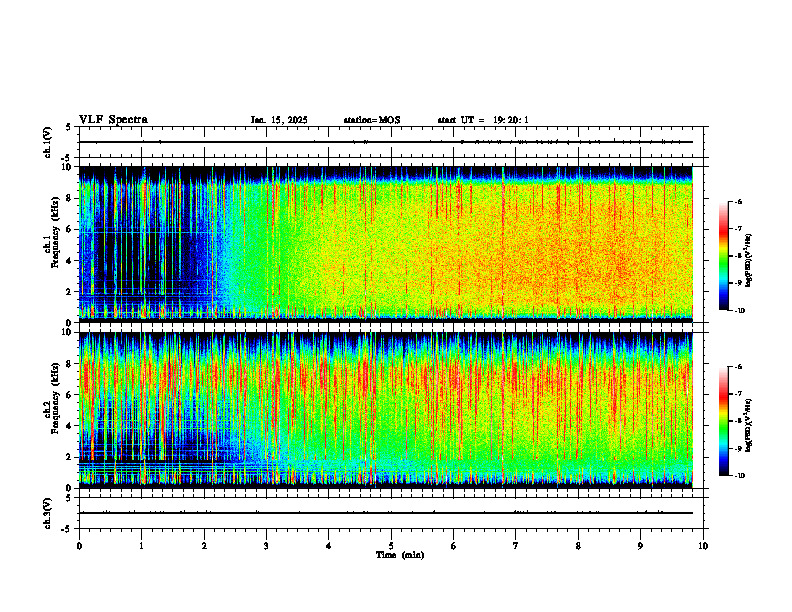The width and height of the screenshot is (792, 612).
Task: Click the ch.1 frequency tick label "6"
Action: point(70,229)
